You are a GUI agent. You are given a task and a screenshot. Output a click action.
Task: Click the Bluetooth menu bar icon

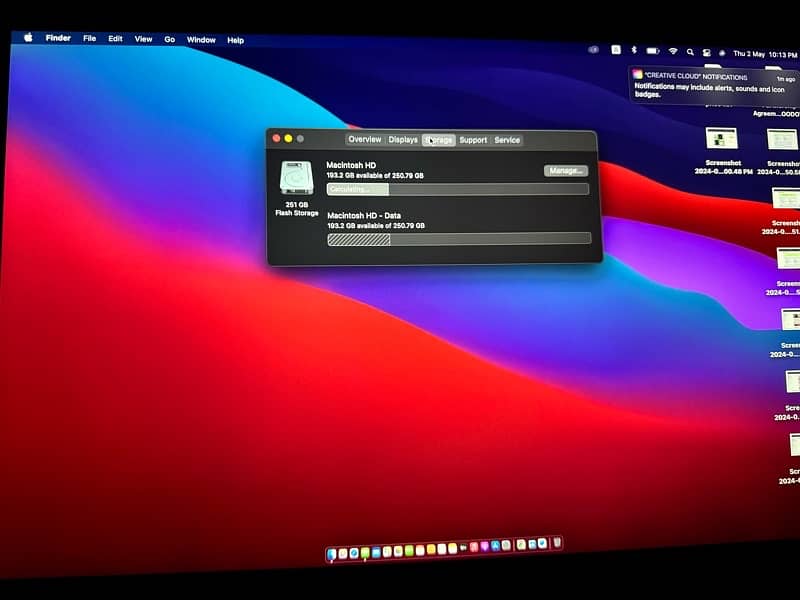click(633, 50)
